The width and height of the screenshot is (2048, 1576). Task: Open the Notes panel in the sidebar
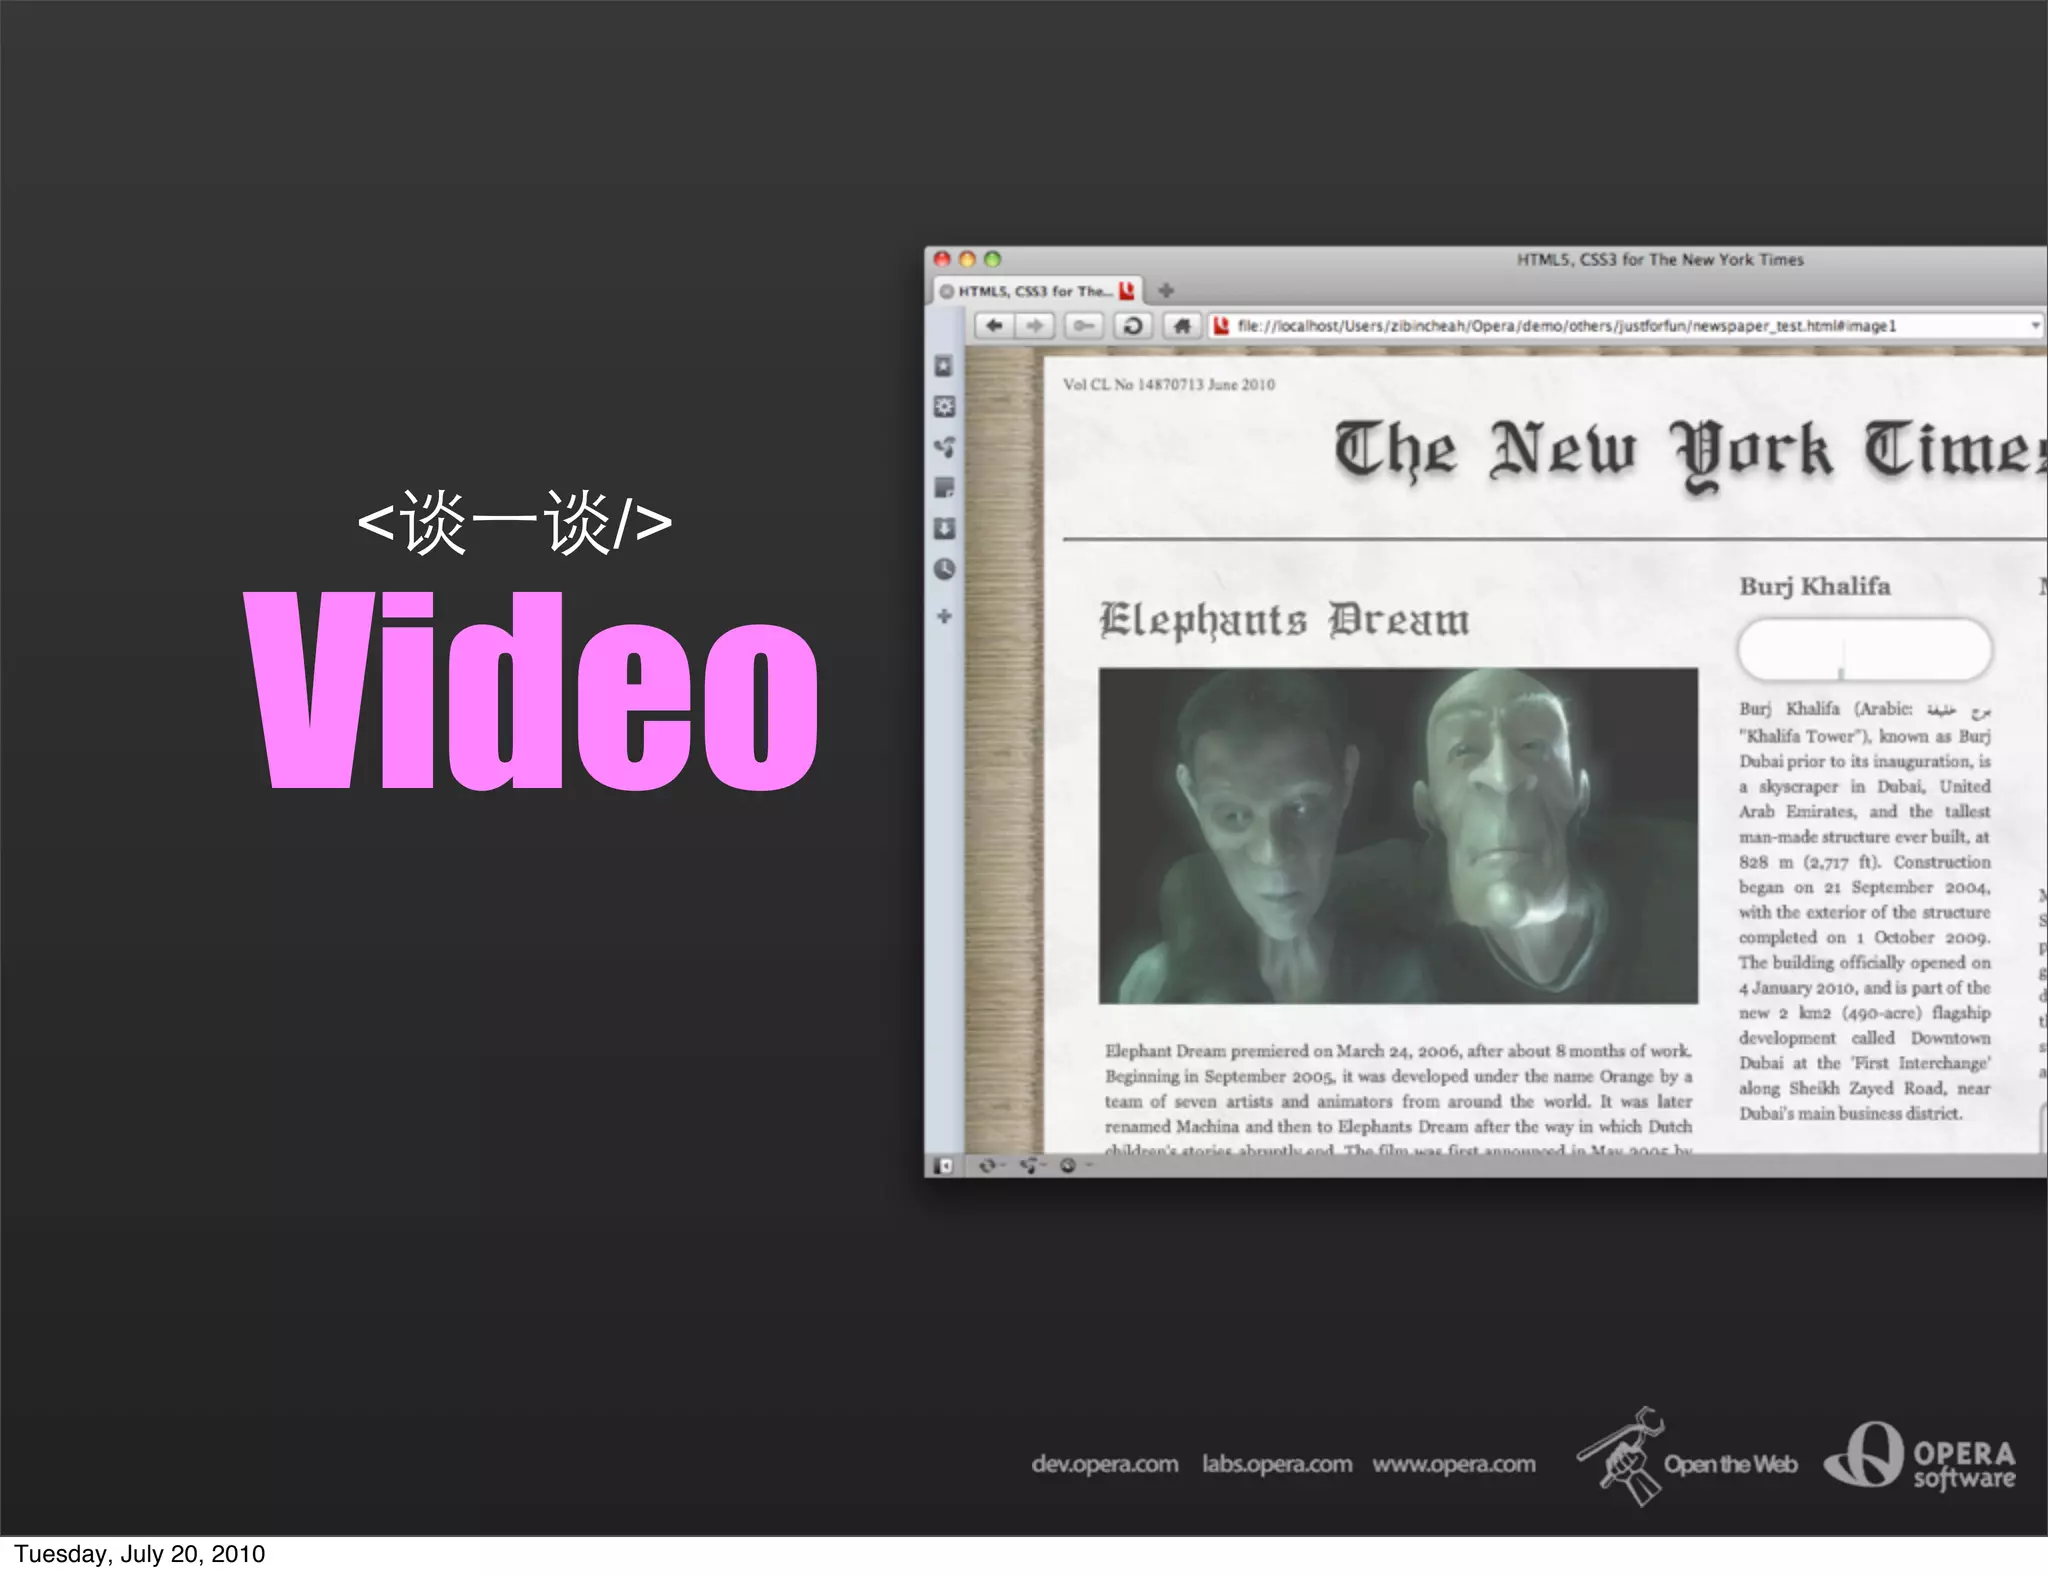[944, 488]
